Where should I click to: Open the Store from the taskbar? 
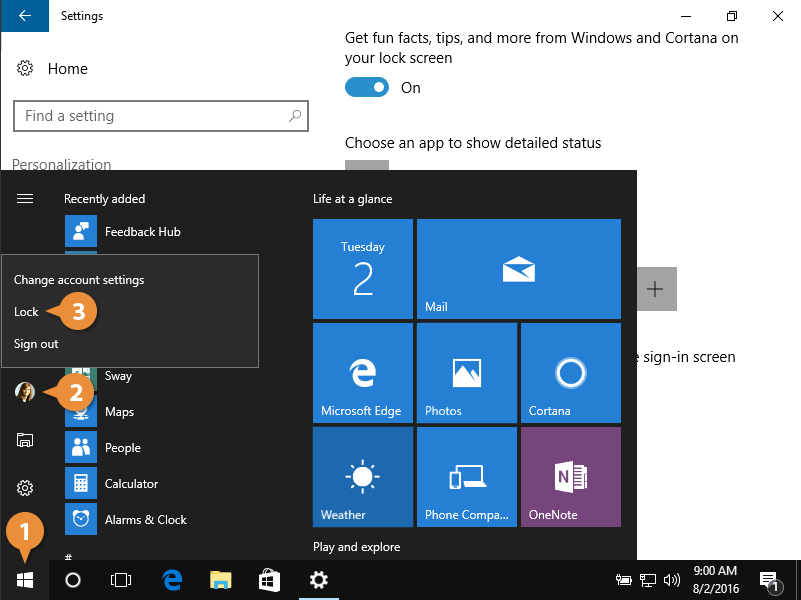click(x=269, y=580)
